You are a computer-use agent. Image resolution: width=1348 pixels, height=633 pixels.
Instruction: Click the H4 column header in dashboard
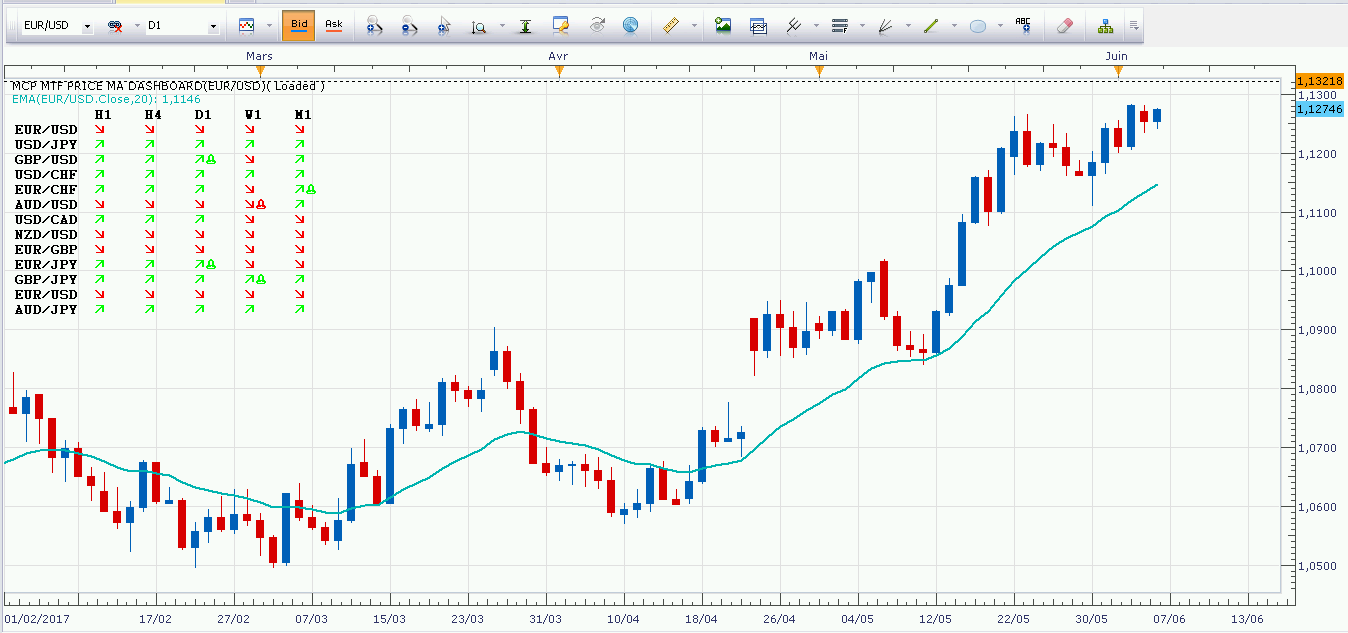click(x=152, y=115)
